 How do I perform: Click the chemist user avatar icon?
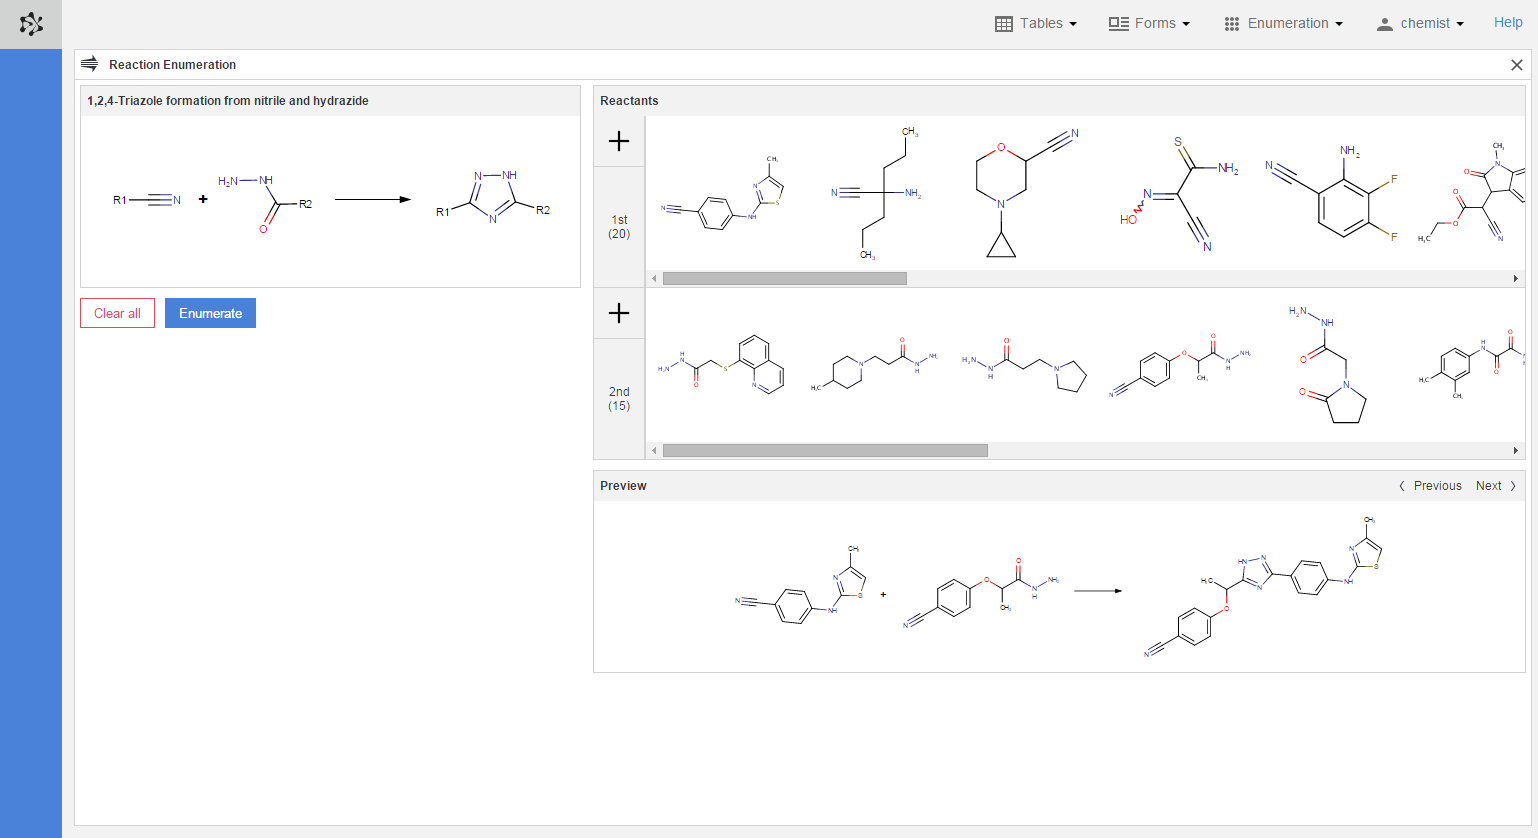1385,24
